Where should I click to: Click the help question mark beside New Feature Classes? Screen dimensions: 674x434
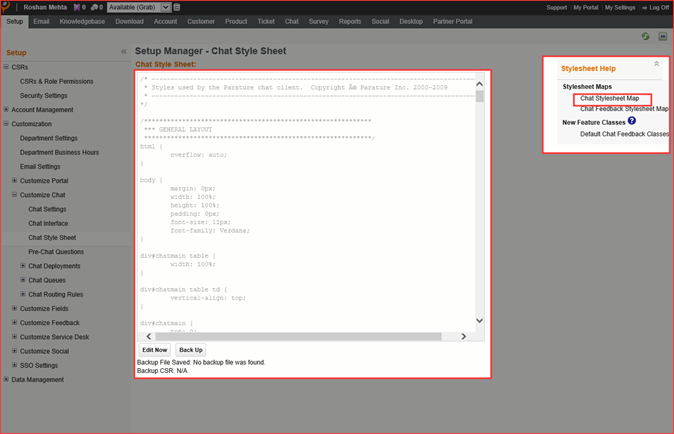[631, 121]
